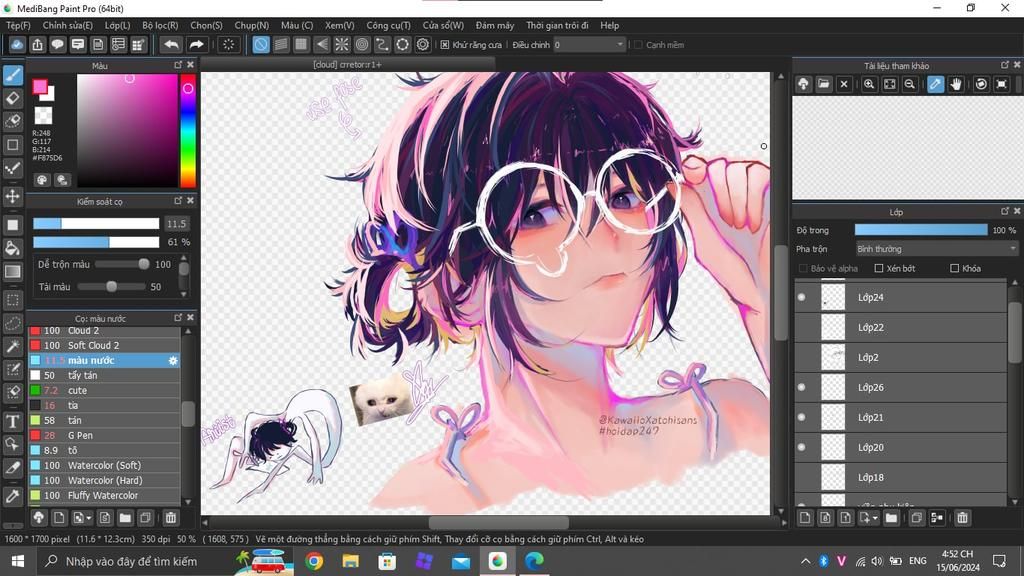Viewport: 1024px width, 576px height.
Task: Open the Bộ lọc(R) menu
Action: pos(160,25)
